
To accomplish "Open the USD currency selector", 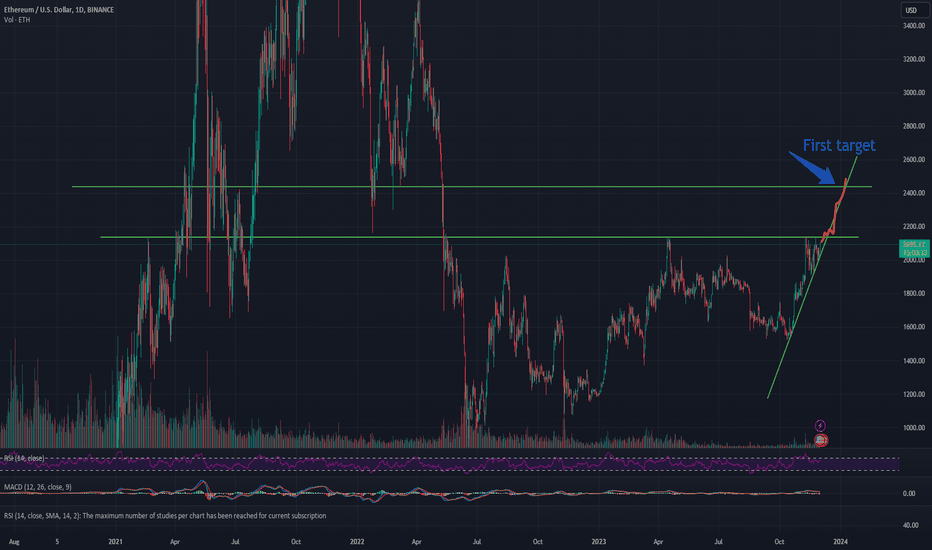I will [x=913, y=10].
